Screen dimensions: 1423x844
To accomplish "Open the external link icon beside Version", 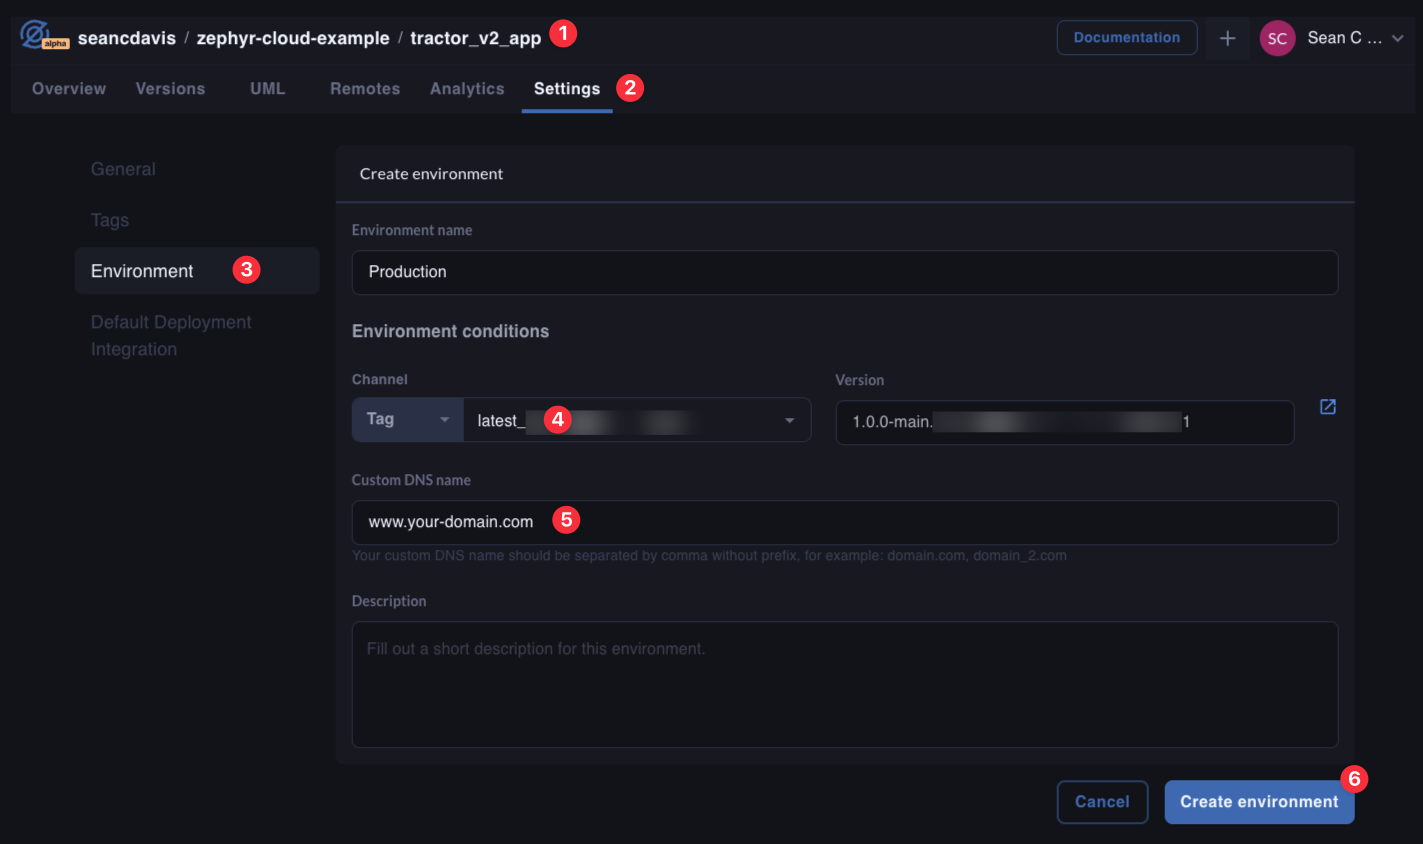I will click(1328, 407).
